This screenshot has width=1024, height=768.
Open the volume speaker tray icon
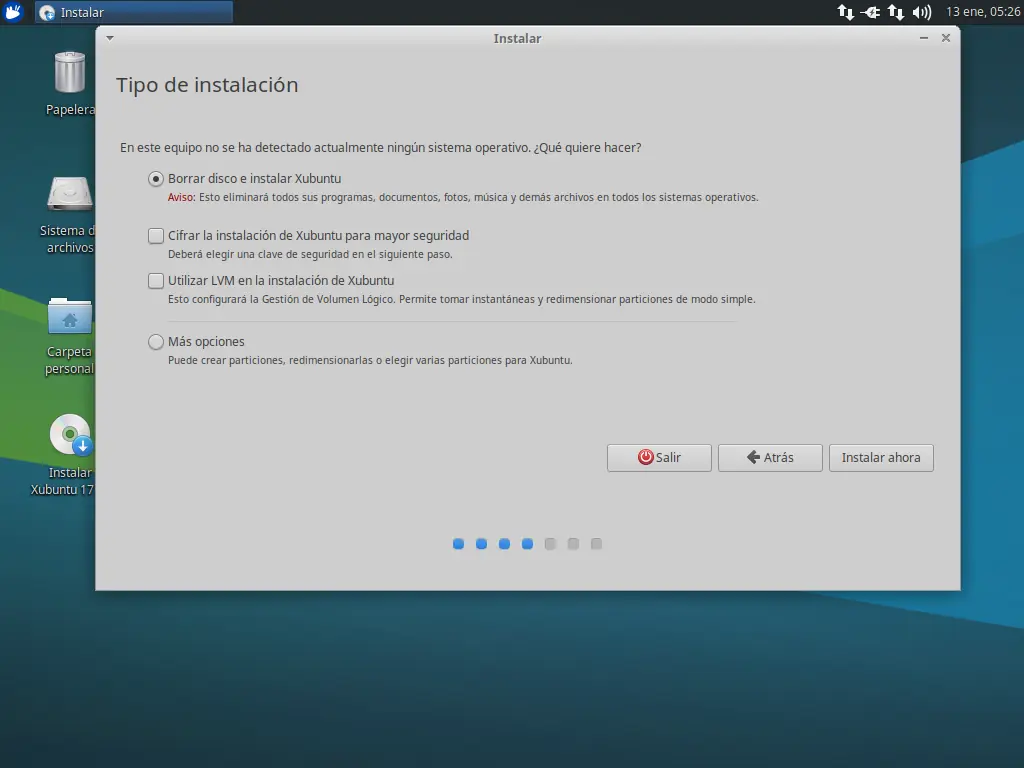[921, 12]
